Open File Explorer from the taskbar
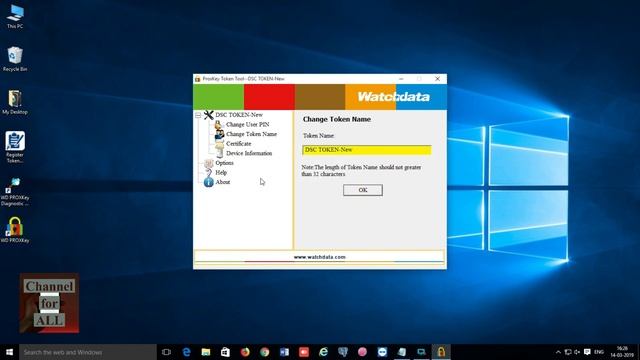640x360 pixels. 206,352
